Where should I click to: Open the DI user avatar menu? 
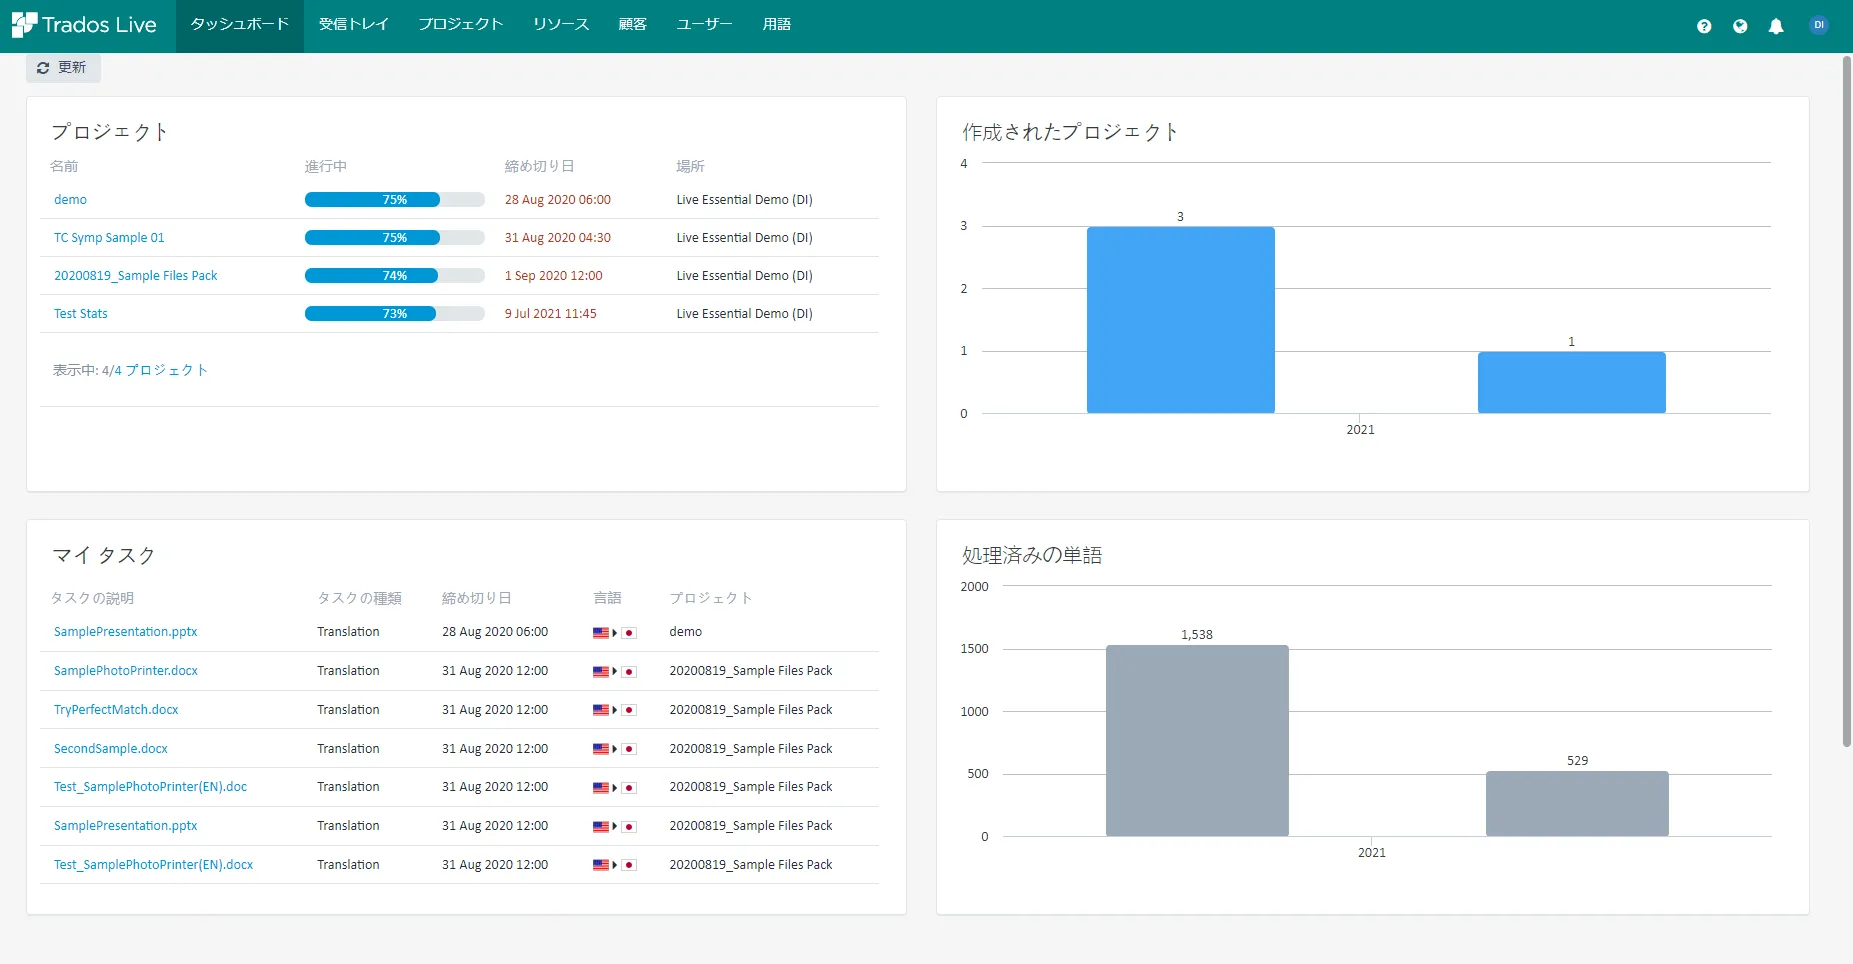point(1819,25)
